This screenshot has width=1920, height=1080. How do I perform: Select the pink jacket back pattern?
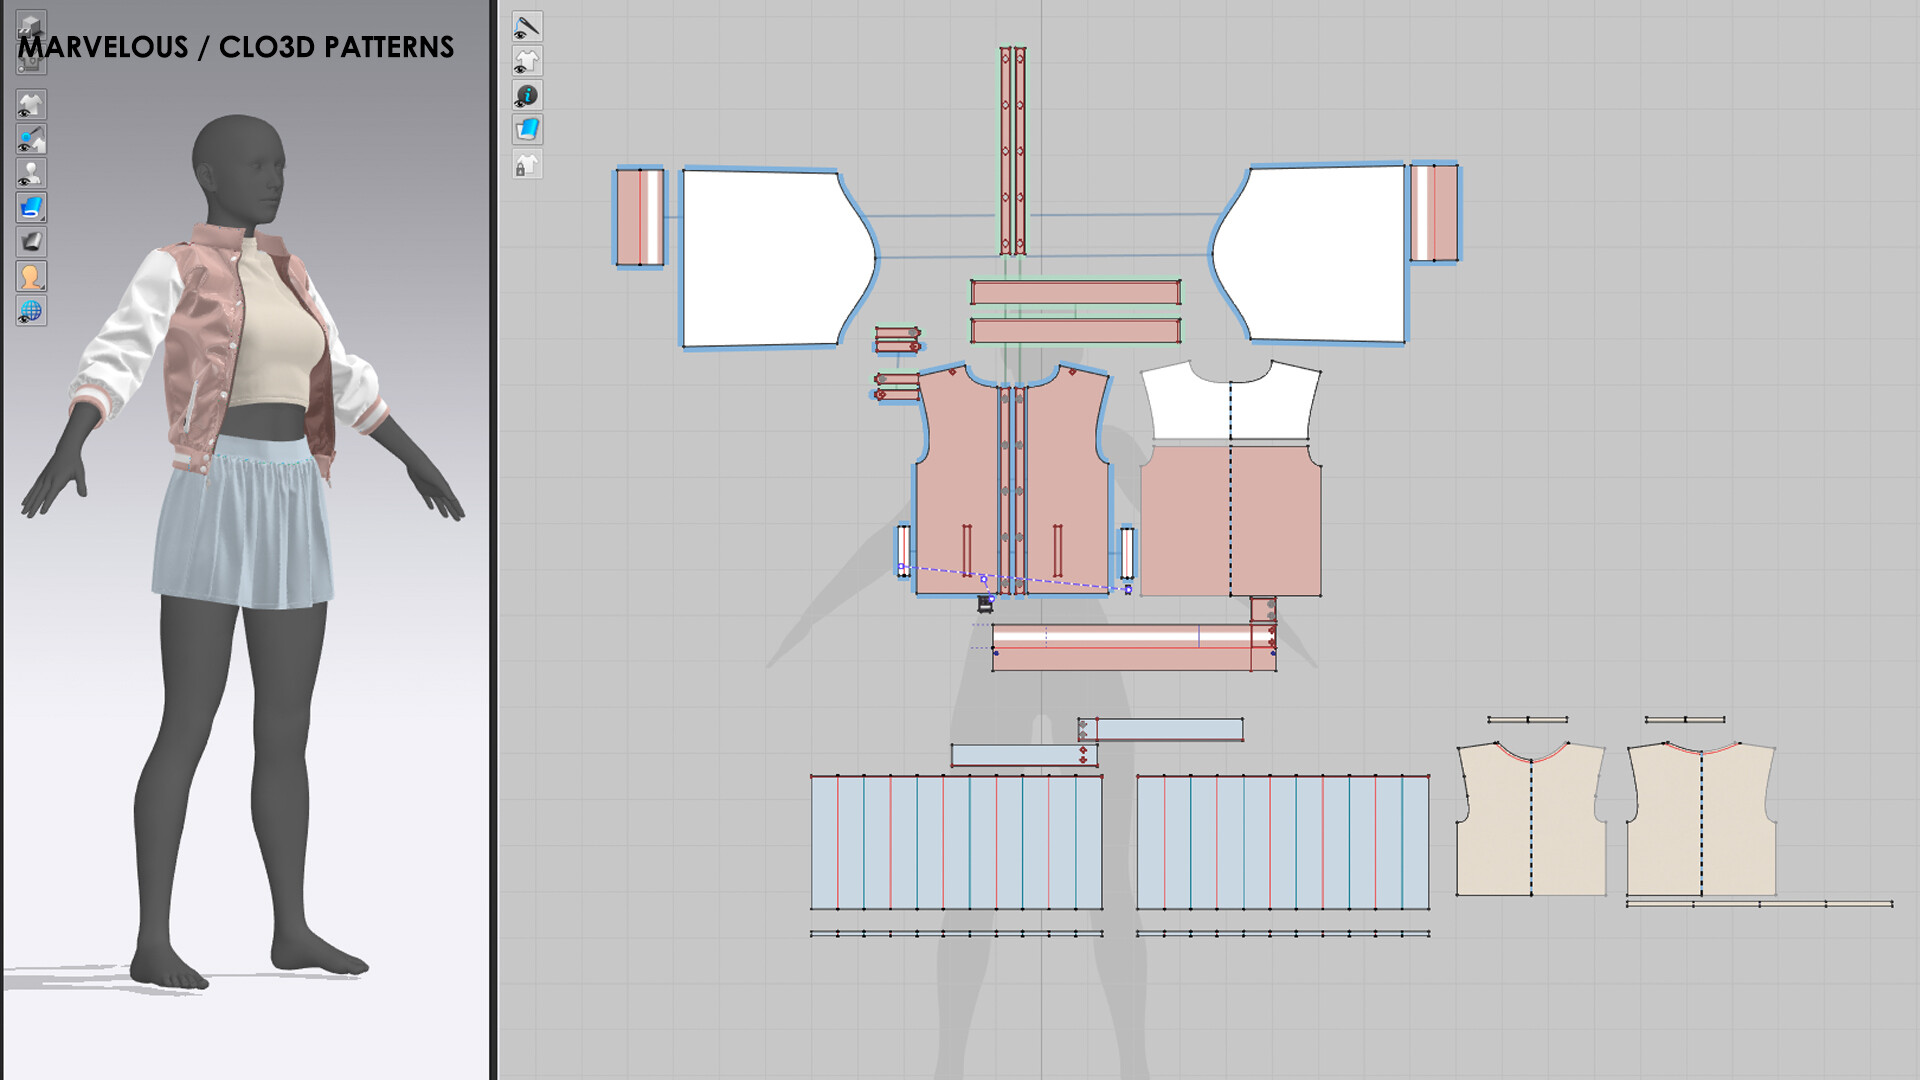coord(1230,520)
